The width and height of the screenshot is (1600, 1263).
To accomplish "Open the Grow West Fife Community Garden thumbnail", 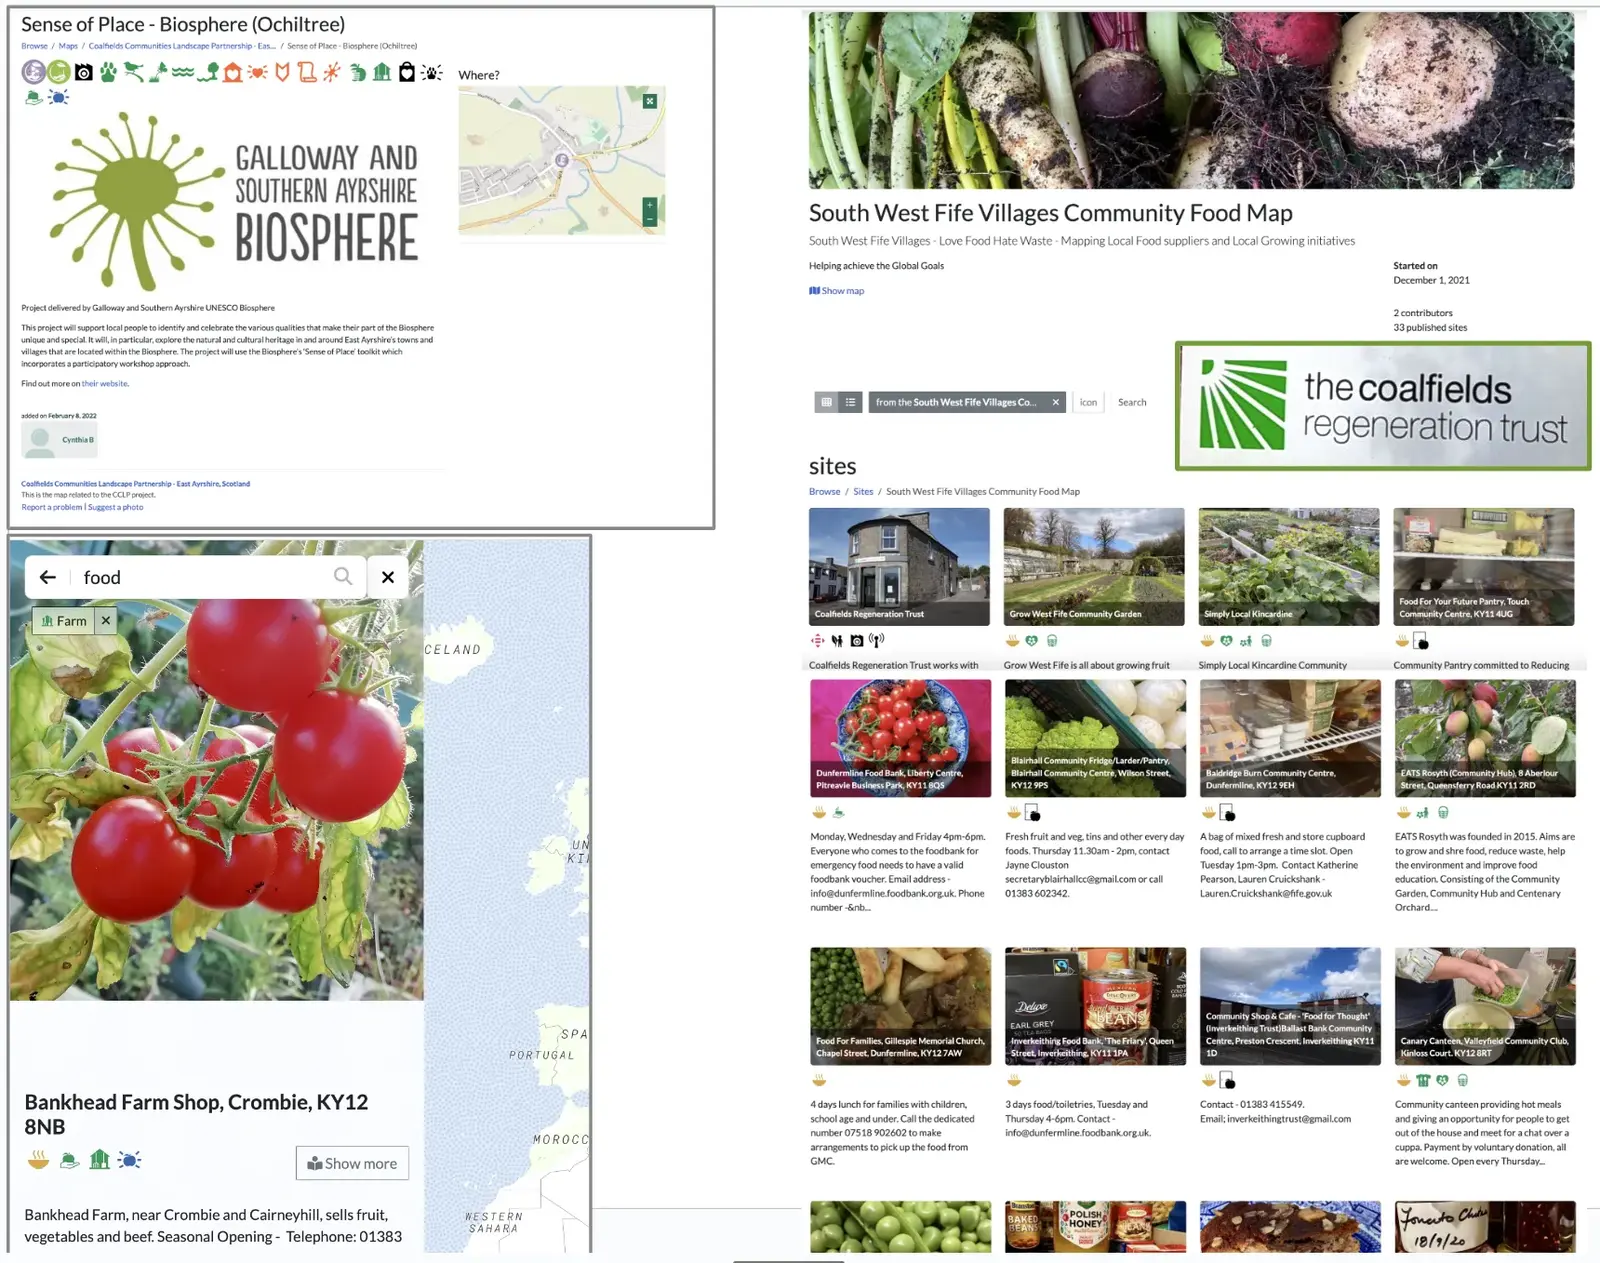I will pos(1094,566).
